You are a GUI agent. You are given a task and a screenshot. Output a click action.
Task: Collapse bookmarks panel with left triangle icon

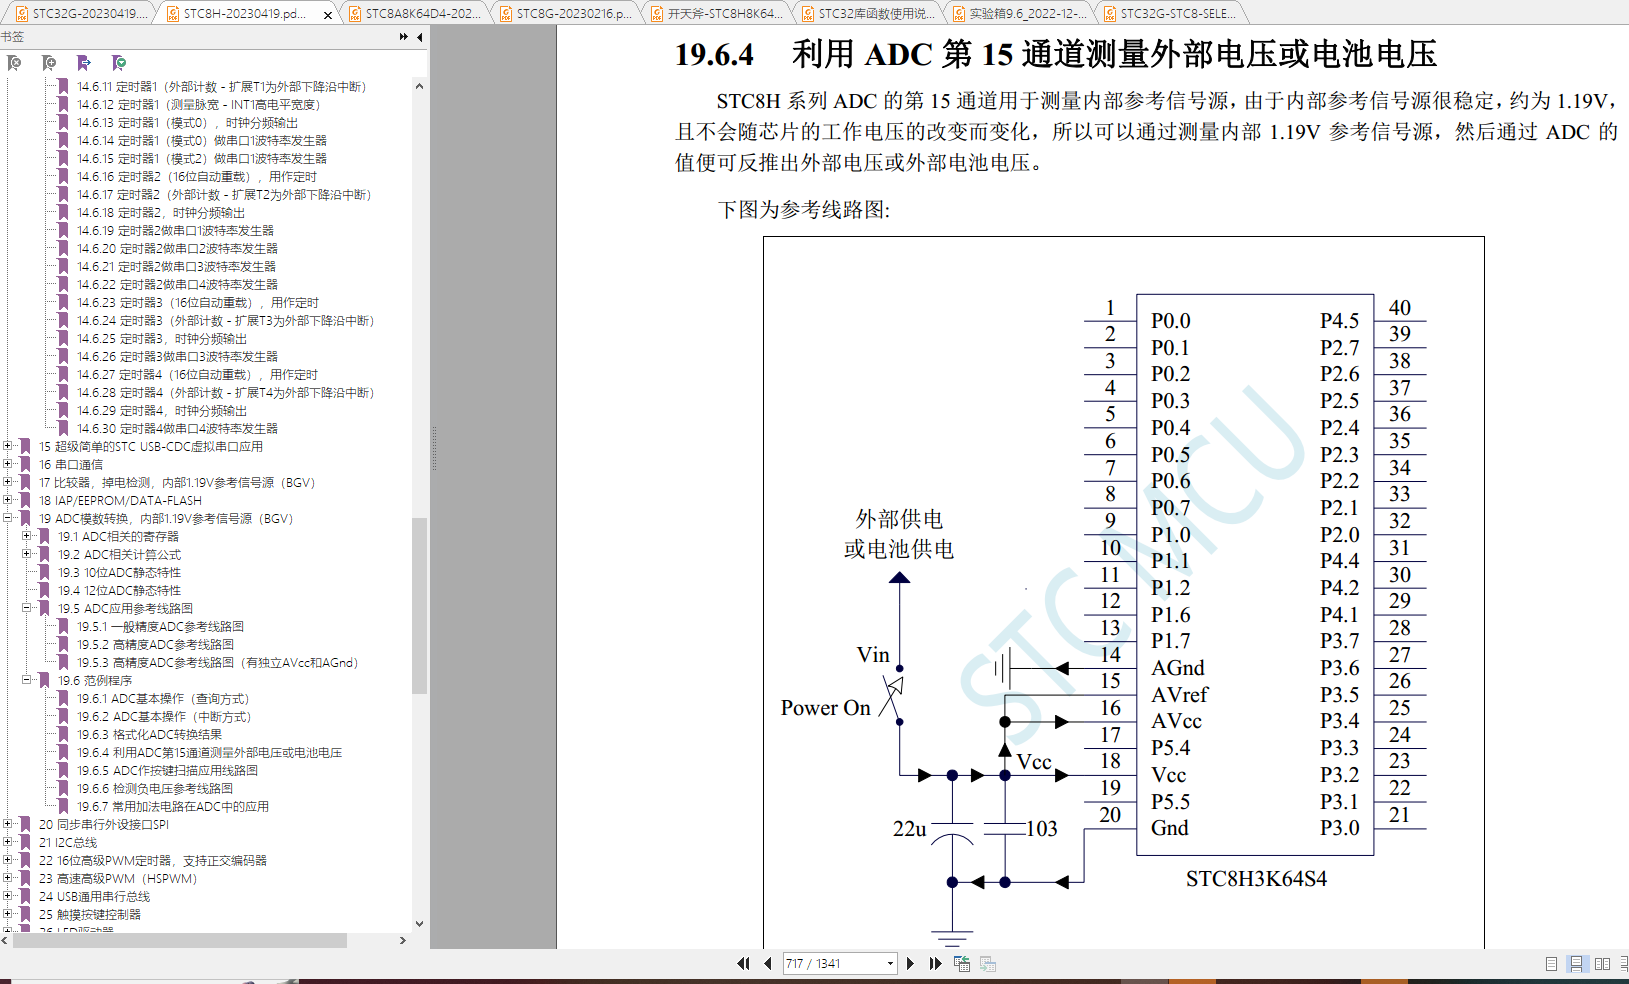click(420, 37)
